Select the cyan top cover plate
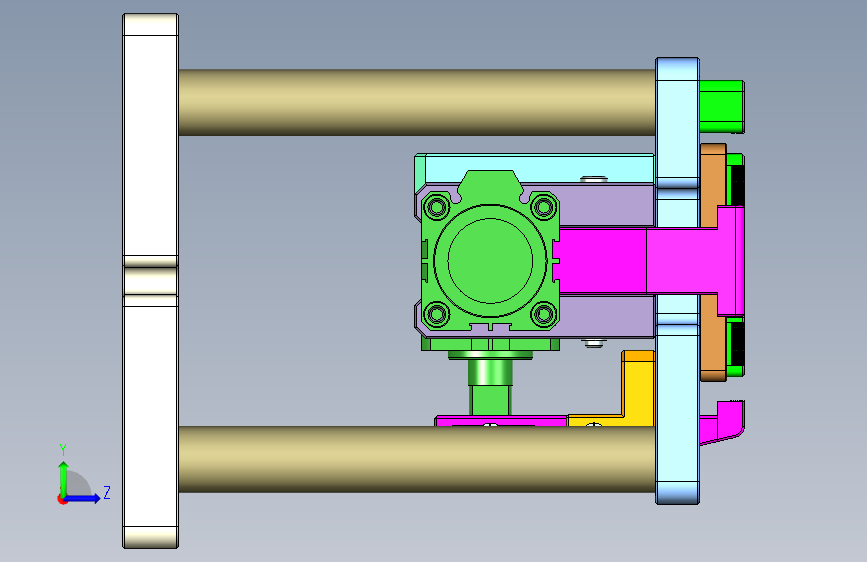 pos(534,168)
